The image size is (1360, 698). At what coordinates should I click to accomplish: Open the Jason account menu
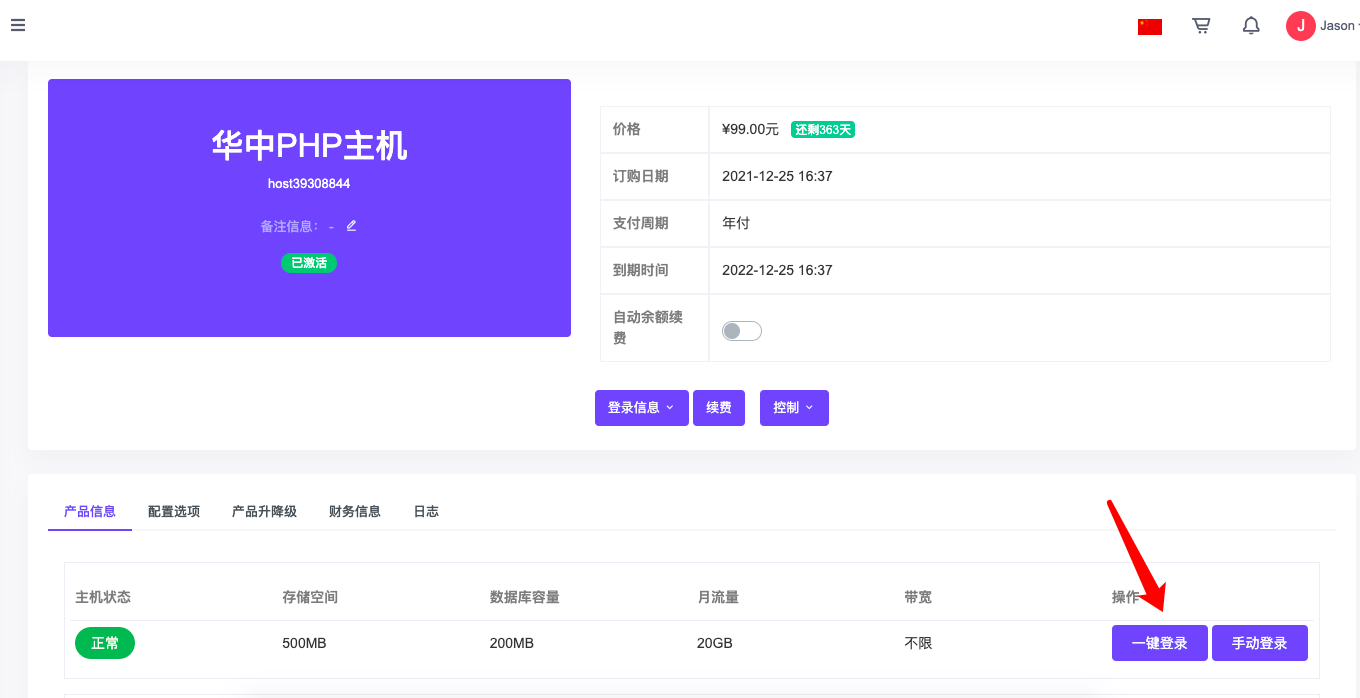(1338, 26)
